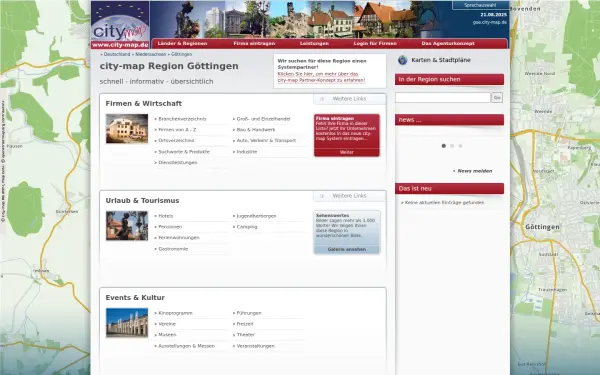Image resolution: width=600 pixels, height=375 pixels.
Task: Open Freizeit link
Action: 245,324
